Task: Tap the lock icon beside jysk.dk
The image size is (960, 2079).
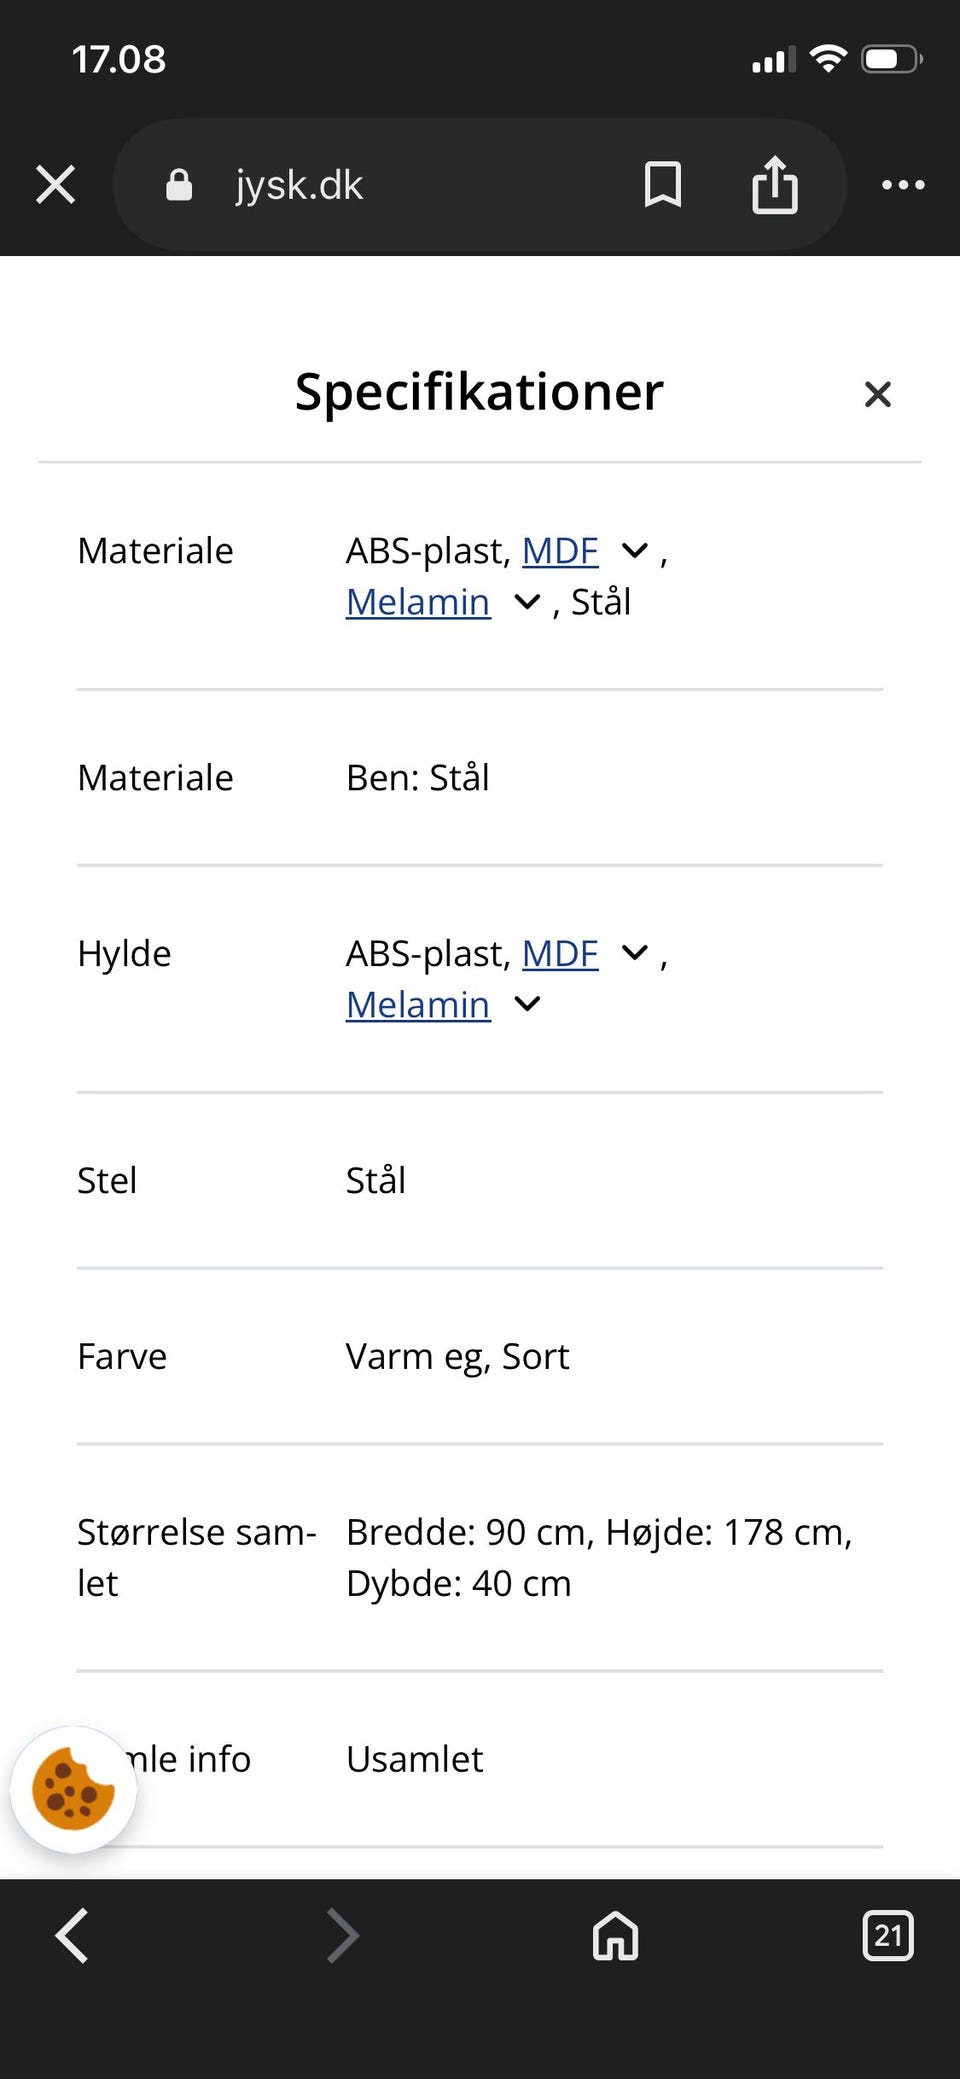Action: pos(179,185)
